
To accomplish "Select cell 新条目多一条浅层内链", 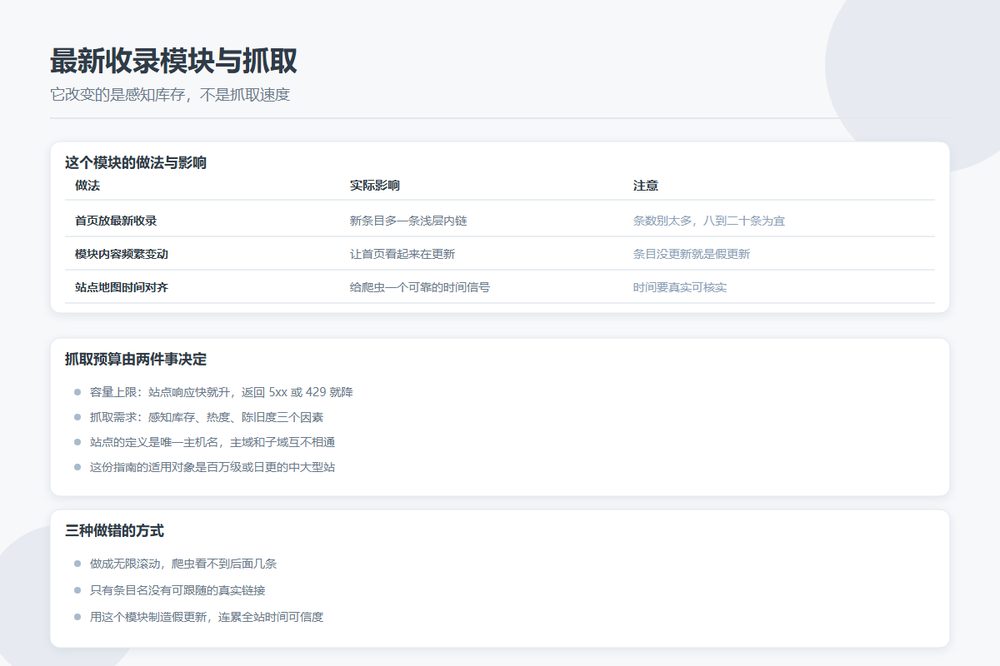I will coord(408,221).
